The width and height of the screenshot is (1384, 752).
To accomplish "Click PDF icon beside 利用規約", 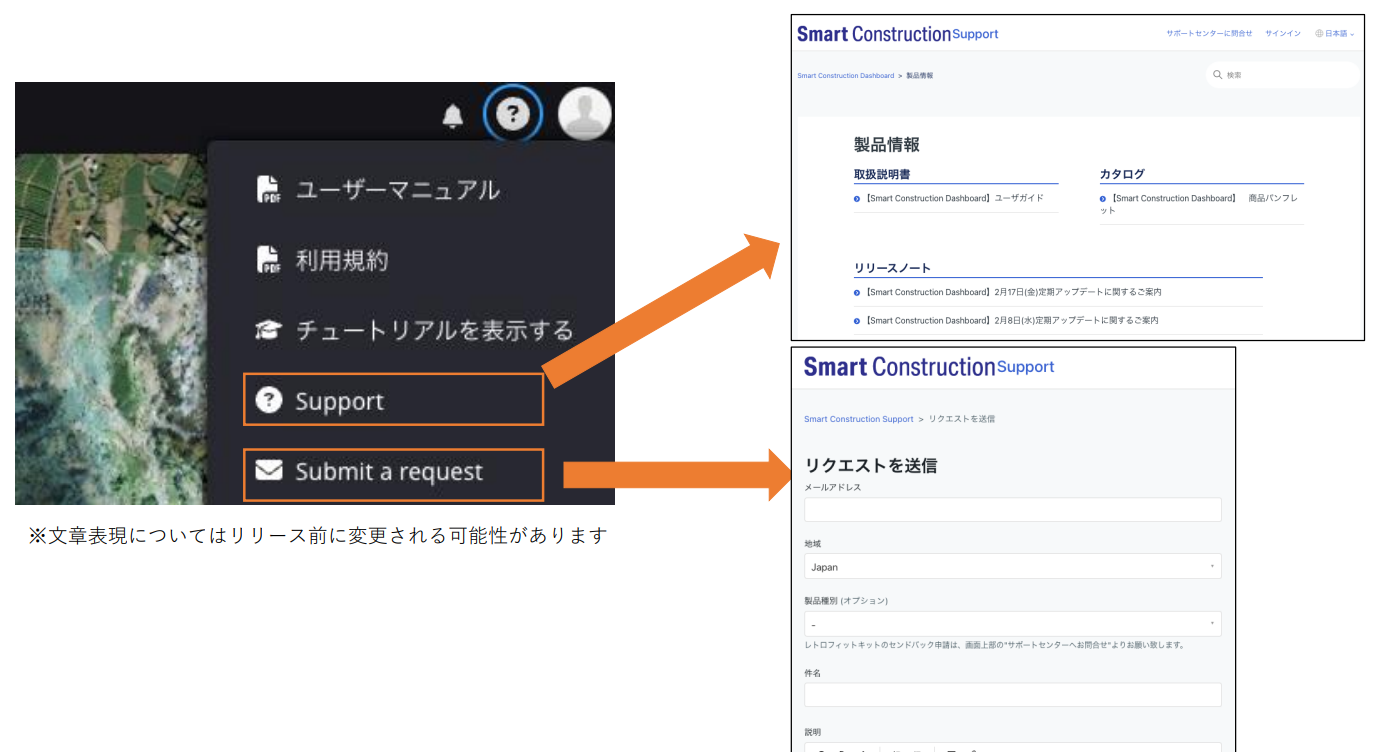I will coord(268,260).
